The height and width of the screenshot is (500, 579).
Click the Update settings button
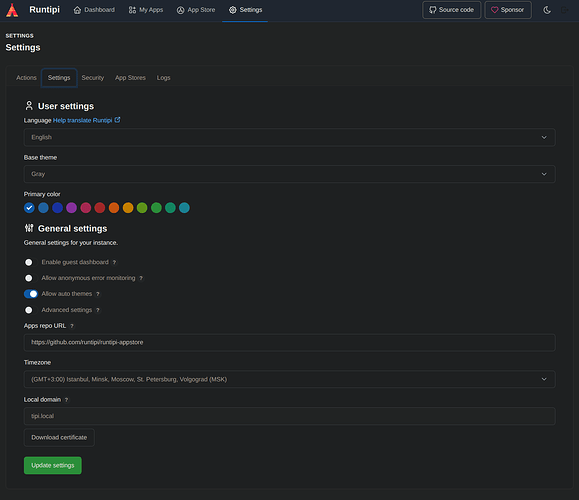53,465
